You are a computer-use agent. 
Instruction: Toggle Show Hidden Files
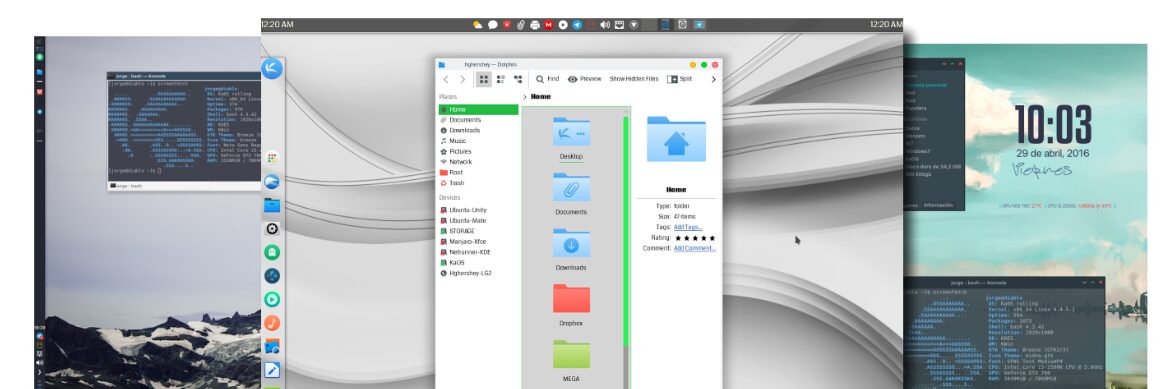634,79
